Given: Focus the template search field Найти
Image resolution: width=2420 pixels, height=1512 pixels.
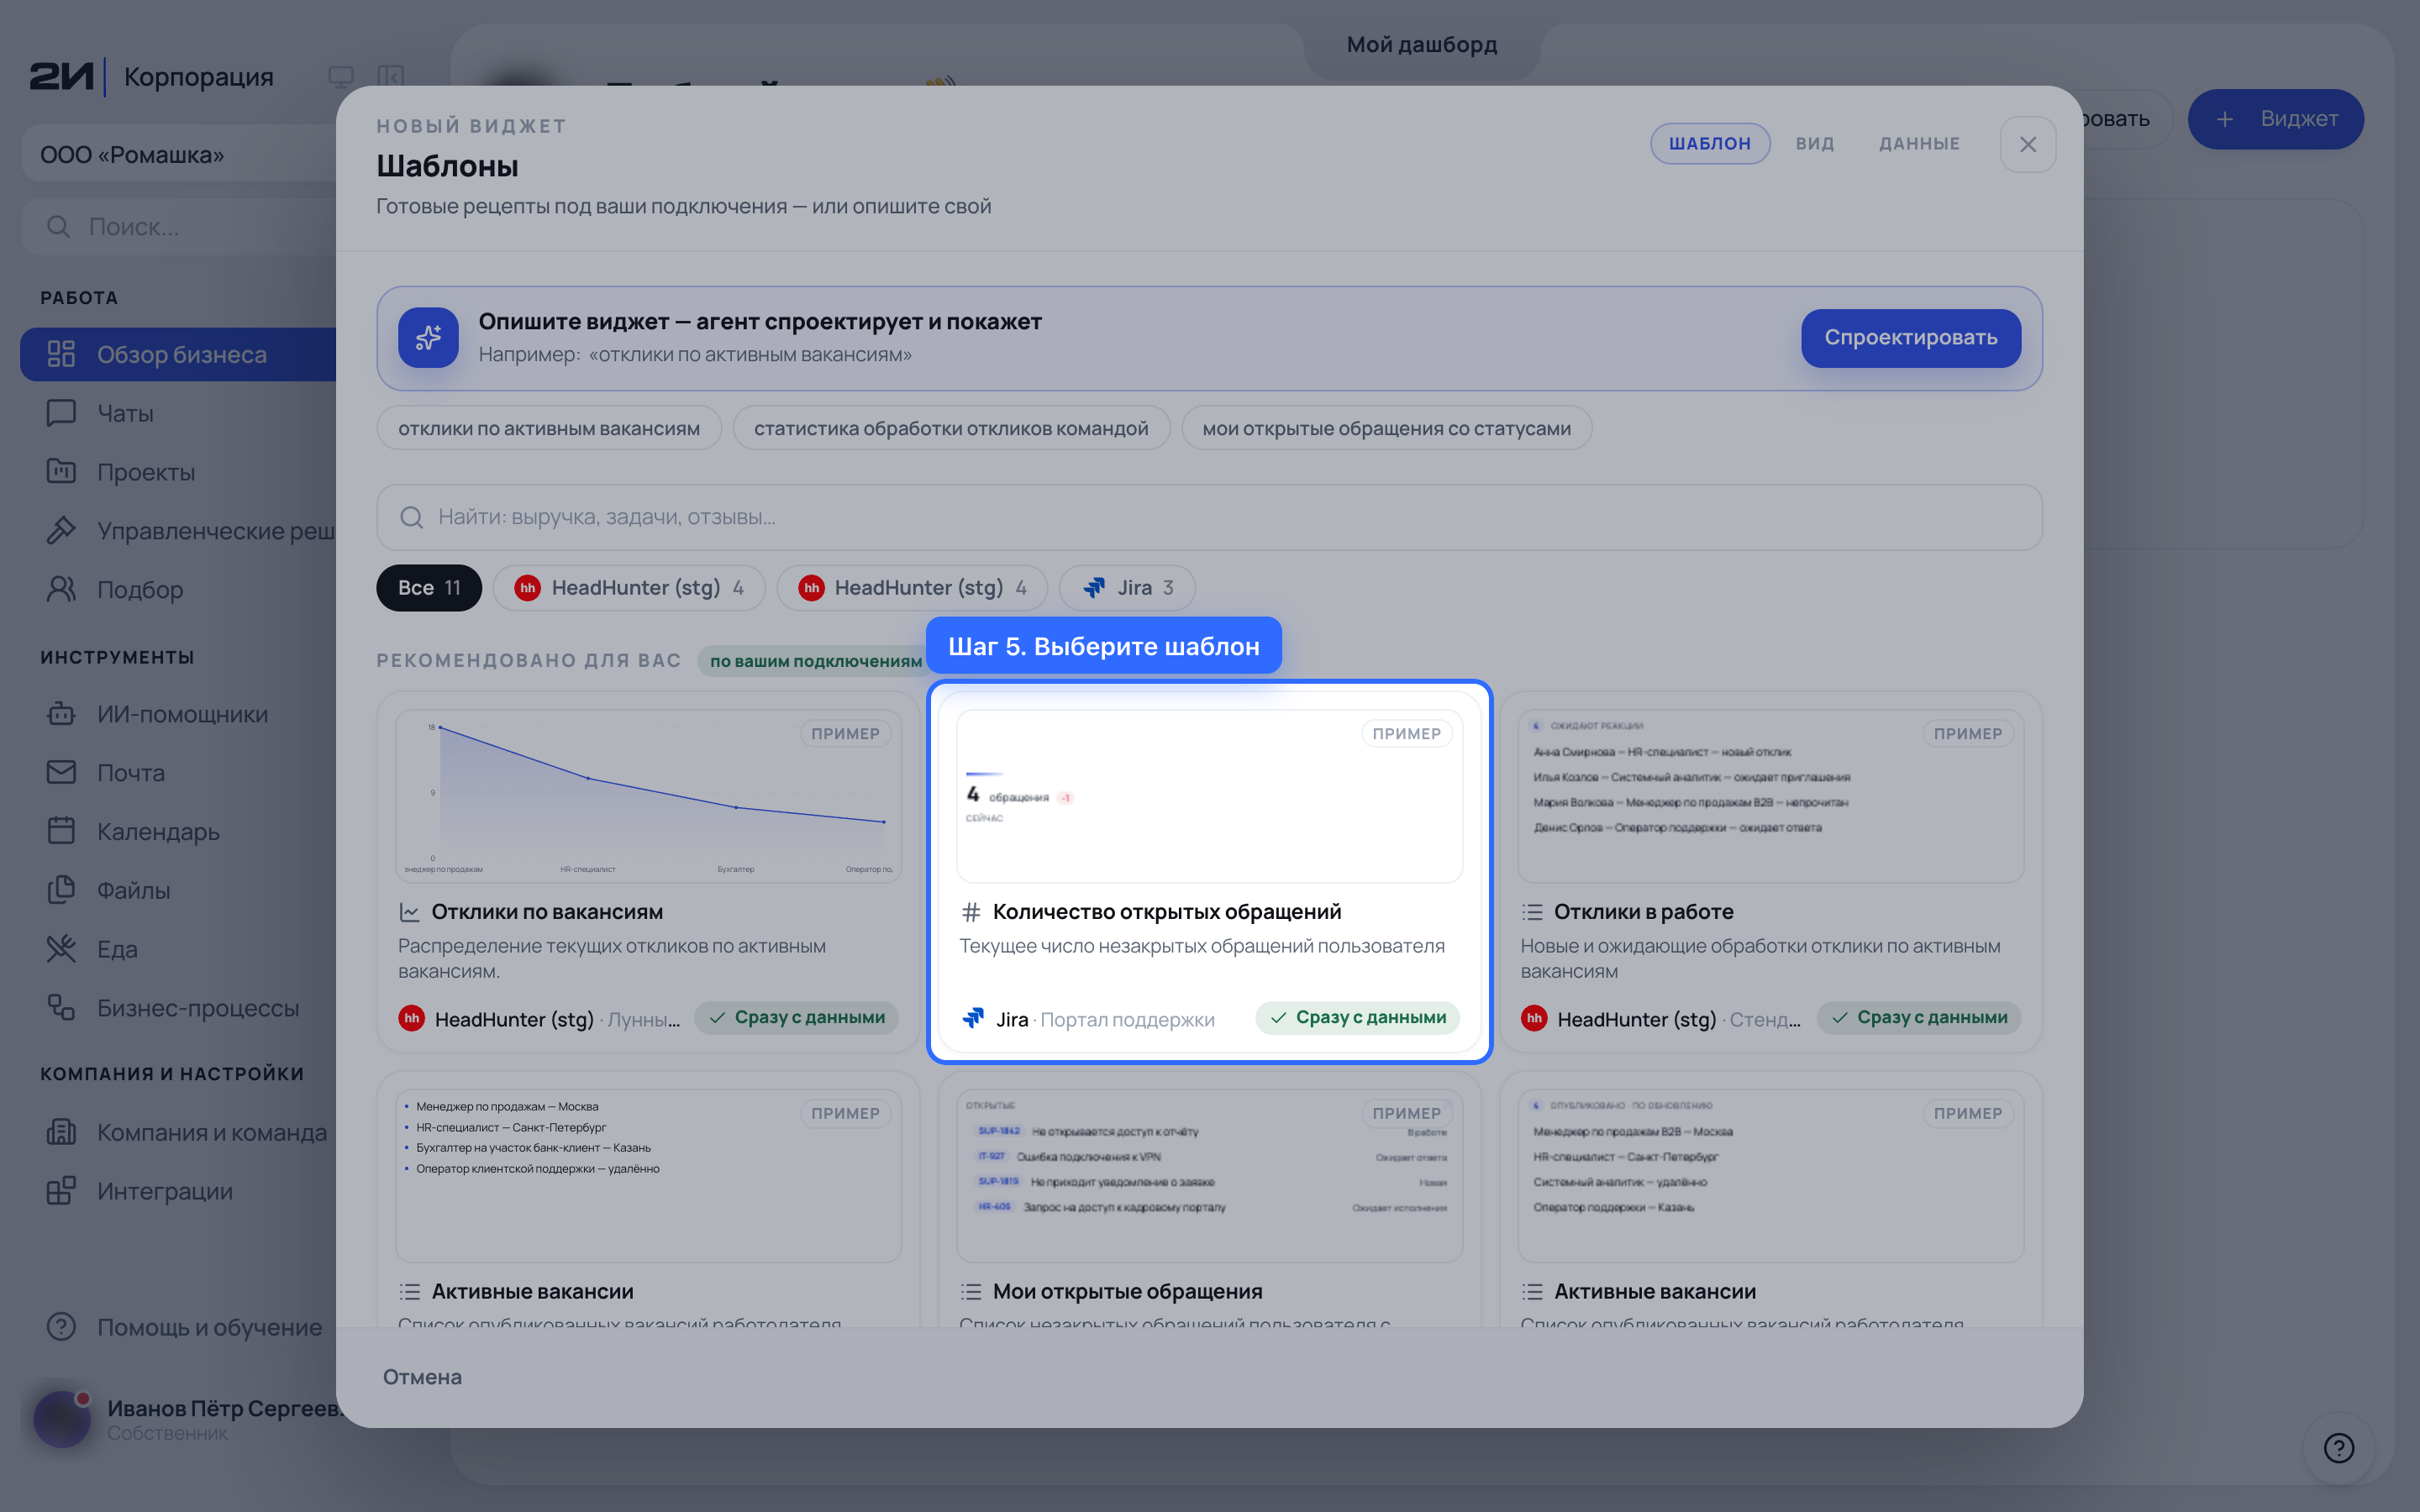Looking at the screenshot, I should (x=1209, y=517).
